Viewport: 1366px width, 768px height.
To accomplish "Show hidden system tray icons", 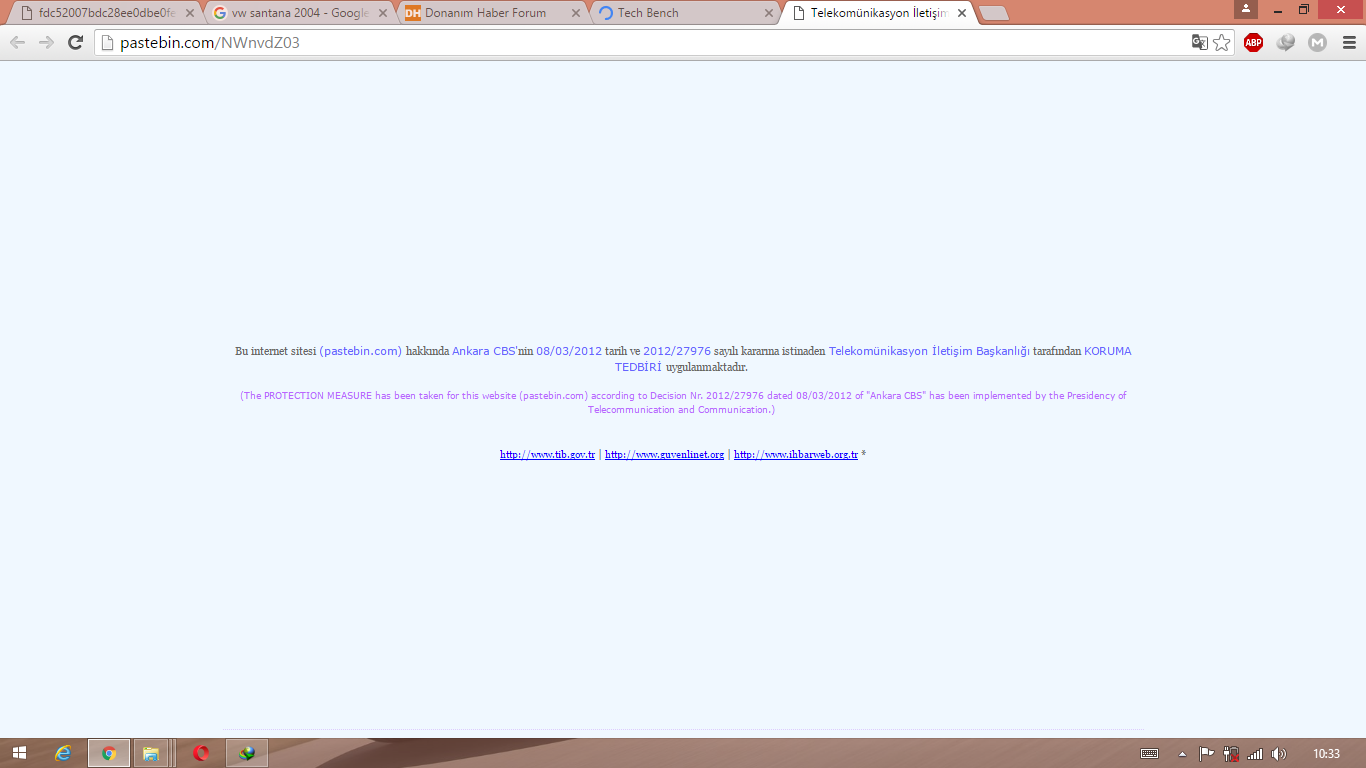I will pos(1182,754).
